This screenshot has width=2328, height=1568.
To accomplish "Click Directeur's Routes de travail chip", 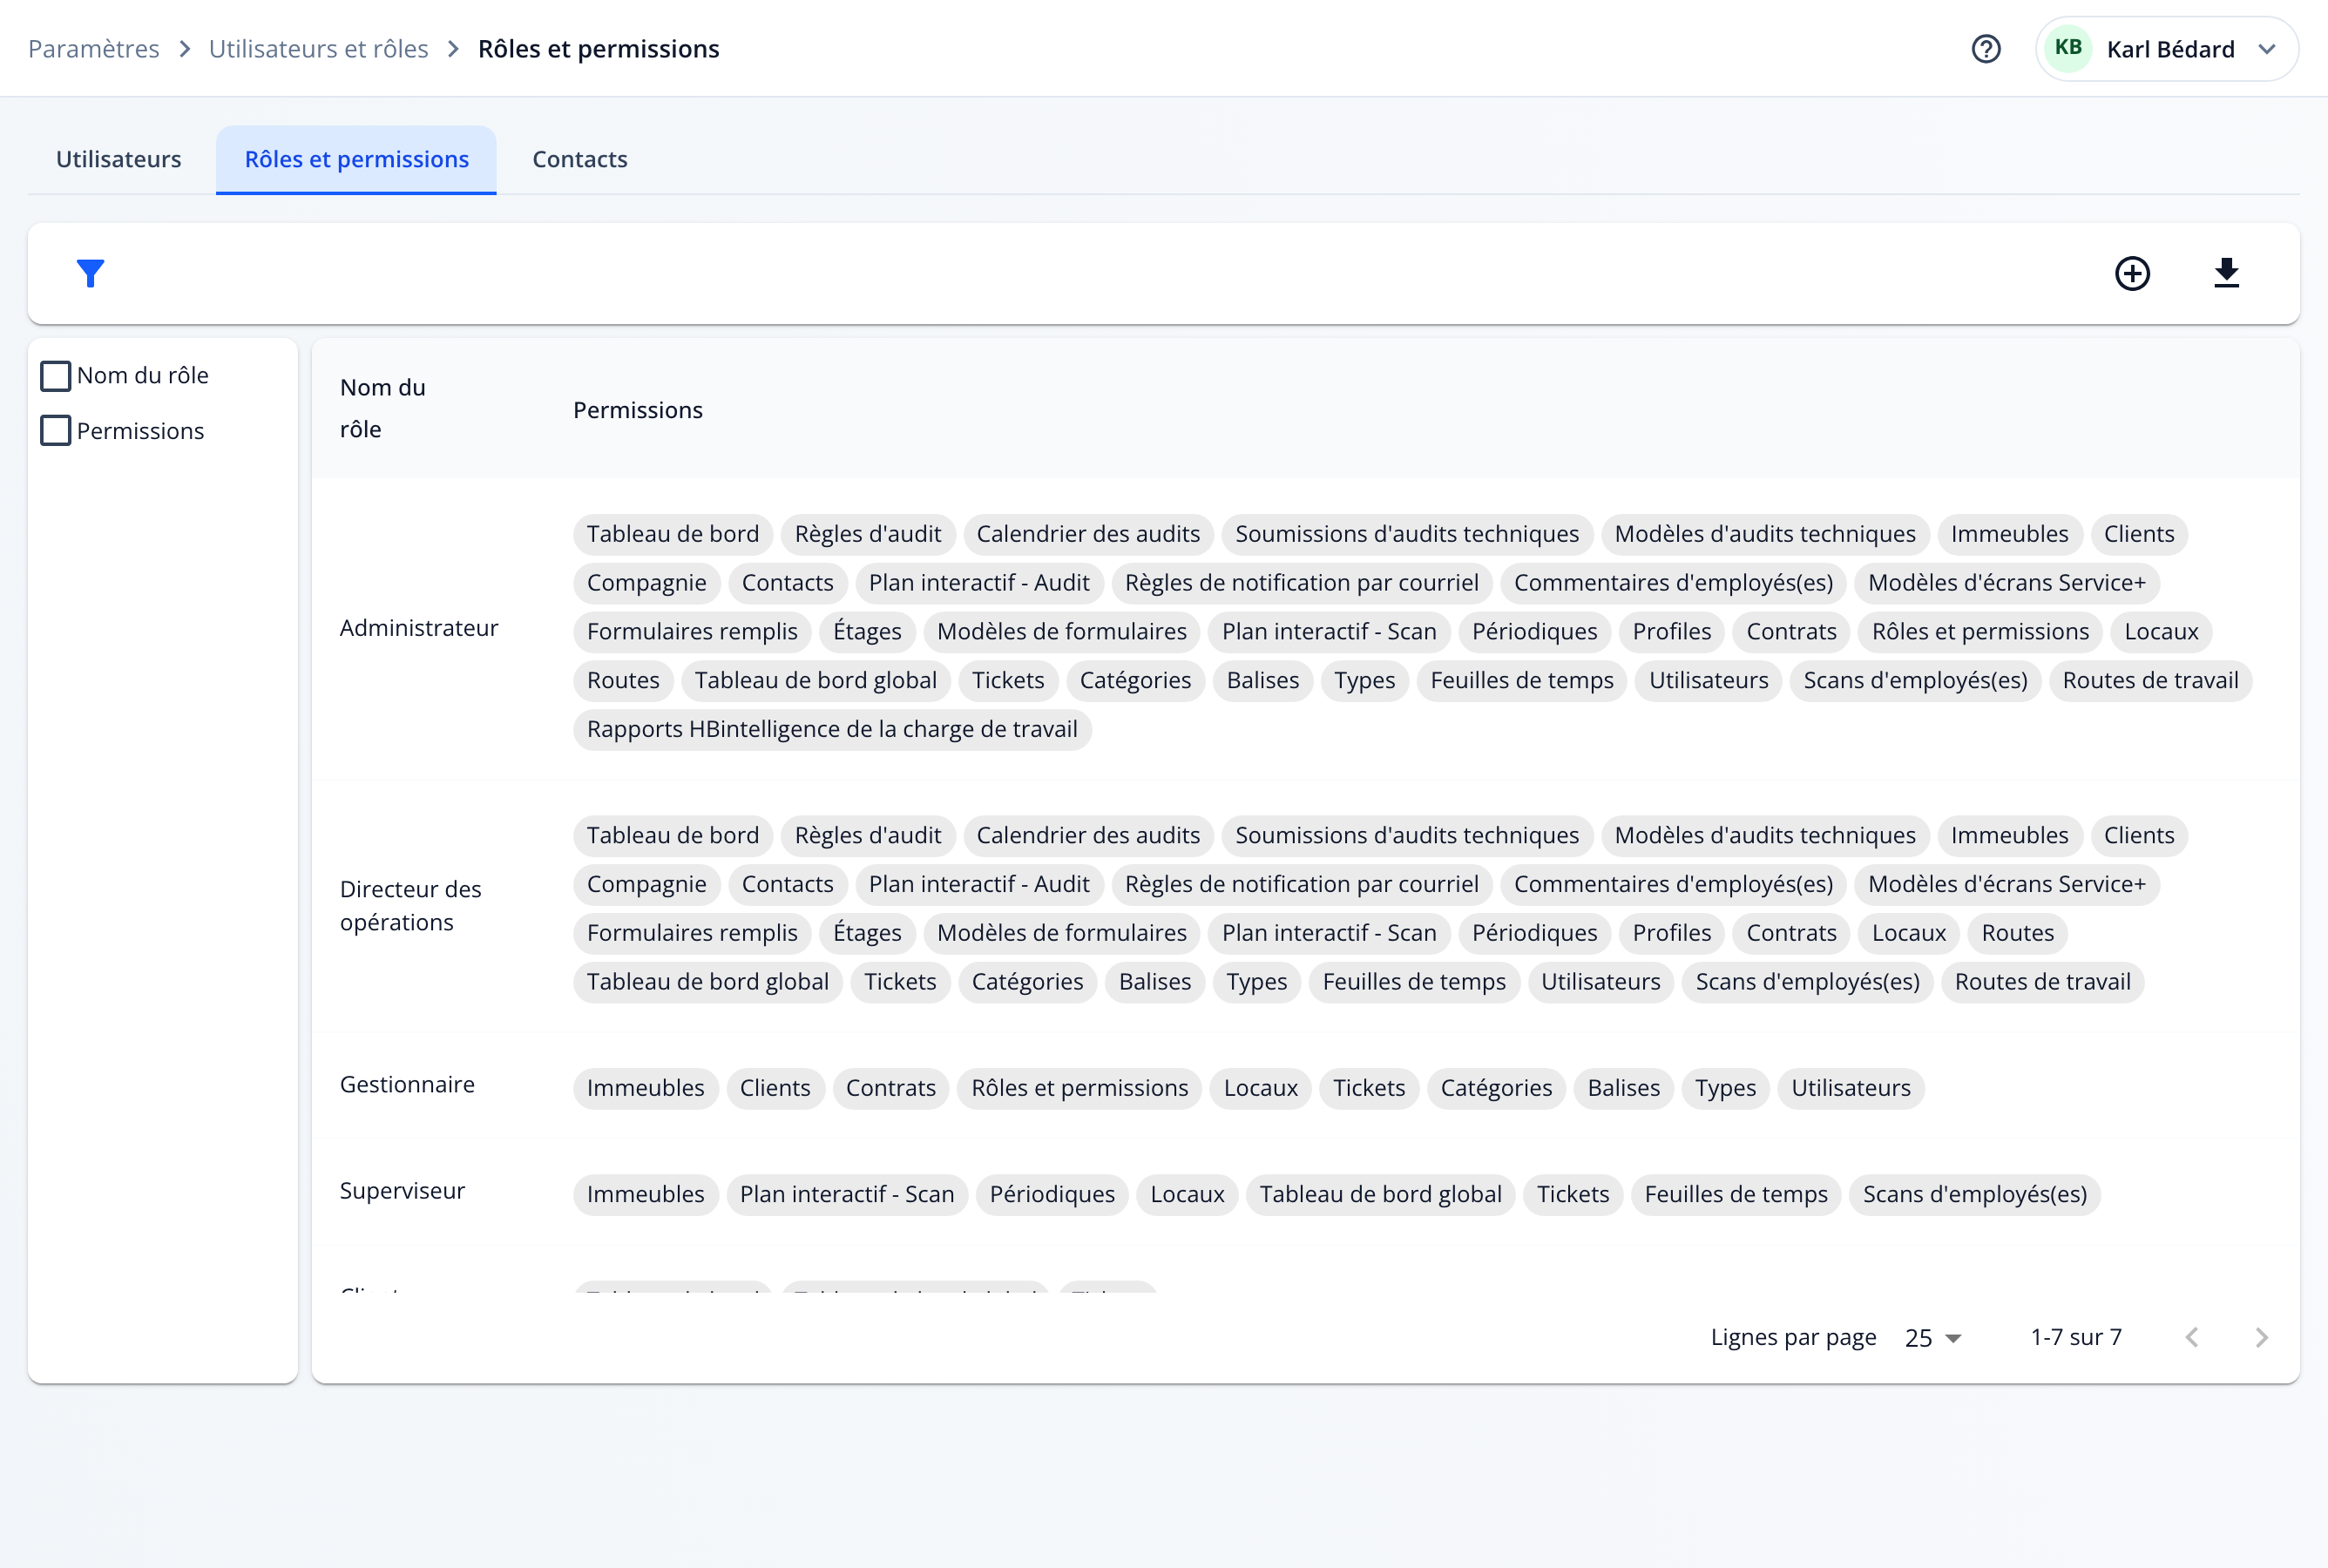I will pos(2042,982).
